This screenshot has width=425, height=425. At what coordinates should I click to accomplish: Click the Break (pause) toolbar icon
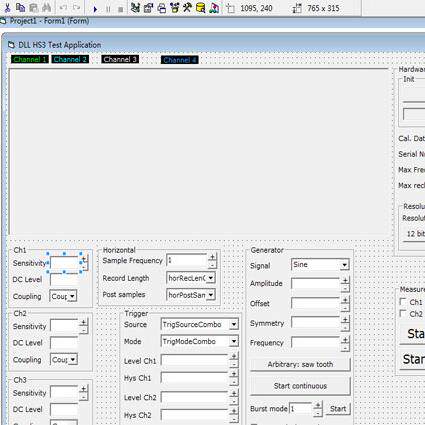pos(108,9)
